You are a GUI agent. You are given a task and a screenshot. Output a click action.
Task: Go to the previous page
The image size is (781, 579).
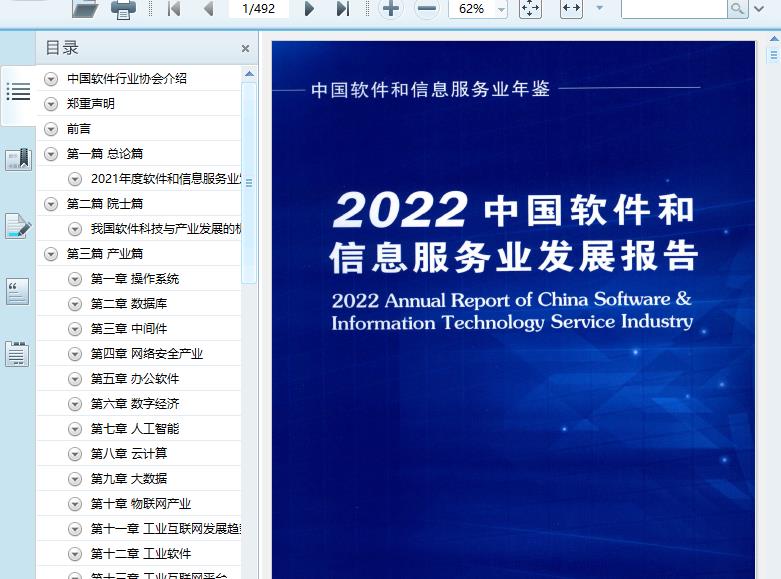click(209, 8)
